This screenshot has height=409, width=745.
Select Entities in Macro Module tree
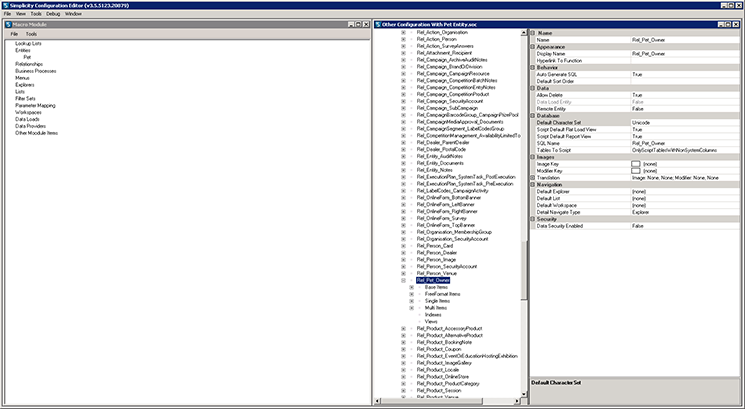[x=23, y=50]
